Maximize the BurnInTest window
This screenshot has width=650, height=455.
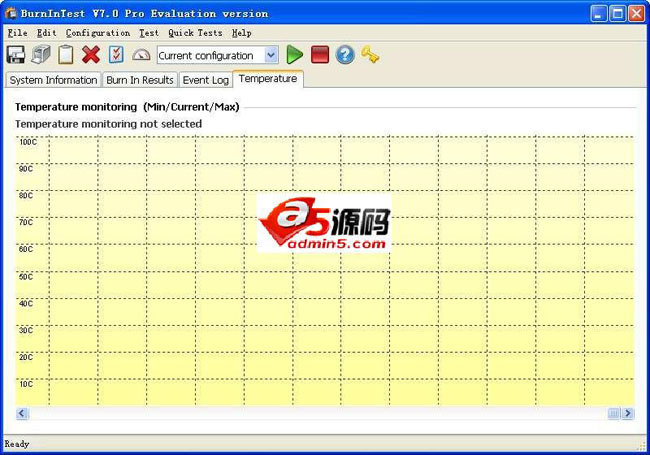click(618, 14)
